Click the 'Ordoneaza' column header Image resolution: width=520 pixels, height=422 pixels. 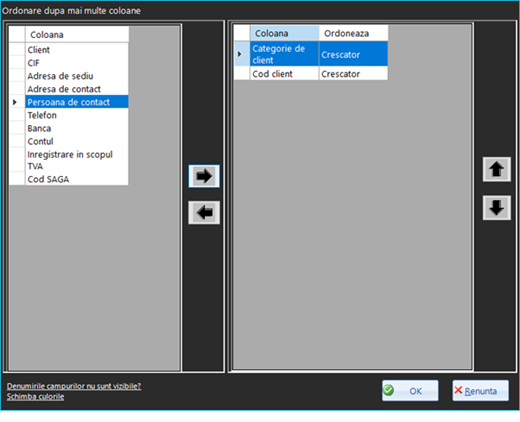click(x=353, y=33)
